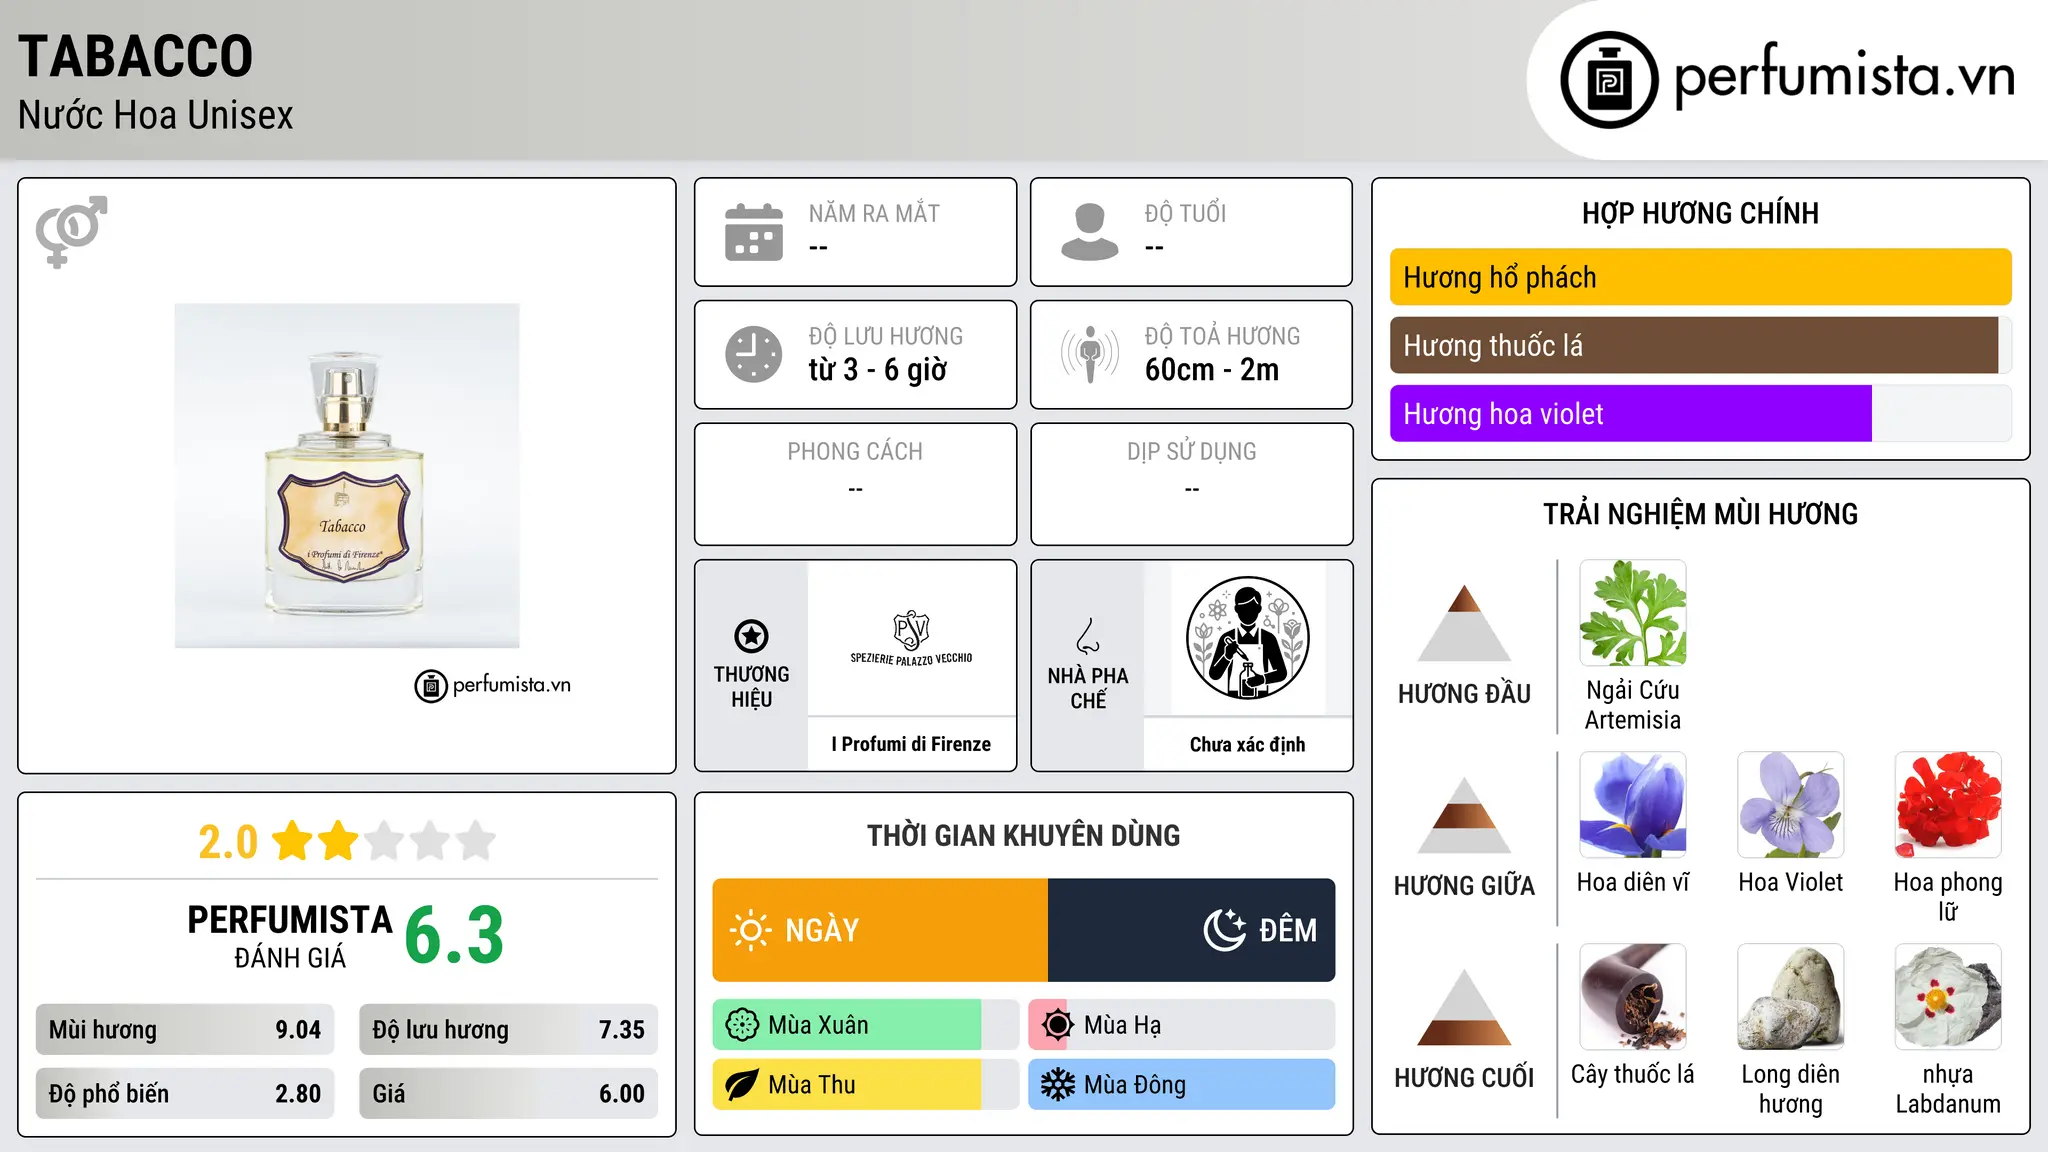Viewport: 2048px width, 1152px height.
Task: Click the unisex gender symbol icon
Action: [x=71, y=231]
